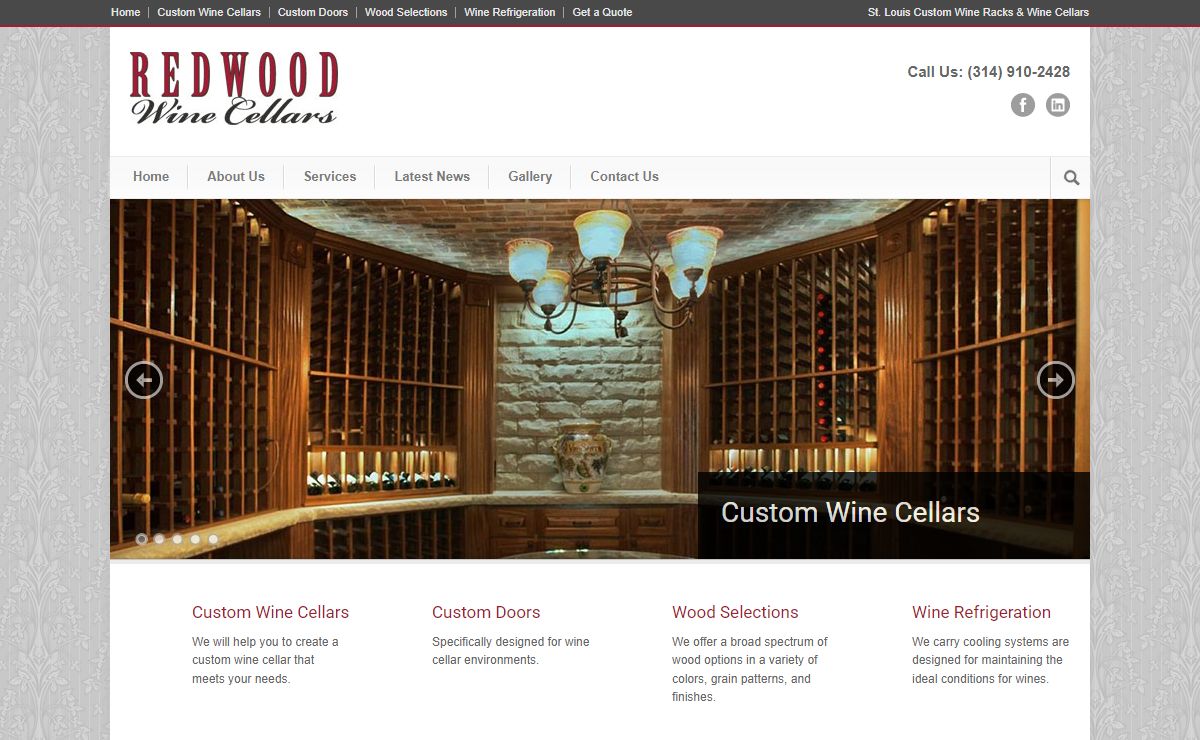Viewport: 1200px width, 740px height.
Task: Advance slideshow with right arrow
Action: (1056, 380)
